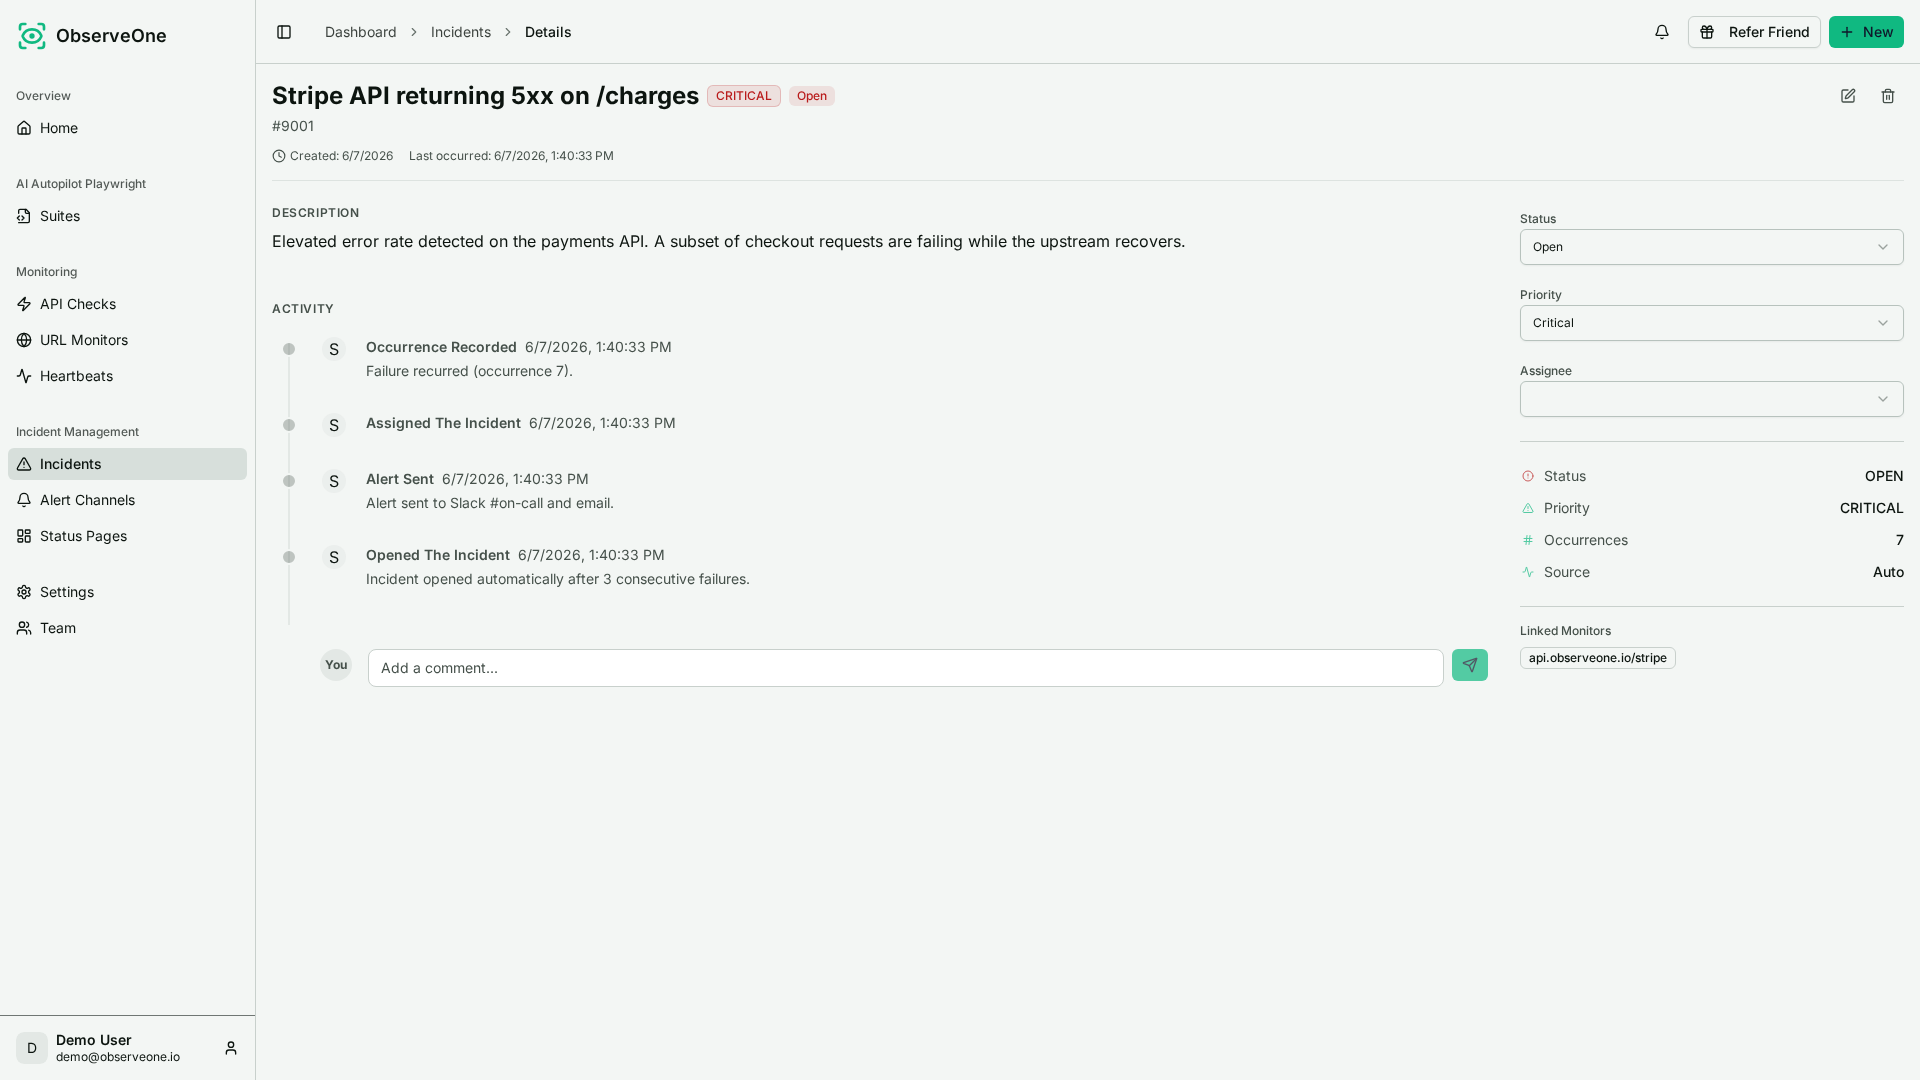1920x1080 pixels.
Task: Send the comment with the paper-plane icon
Action: tap(1470, 665)
